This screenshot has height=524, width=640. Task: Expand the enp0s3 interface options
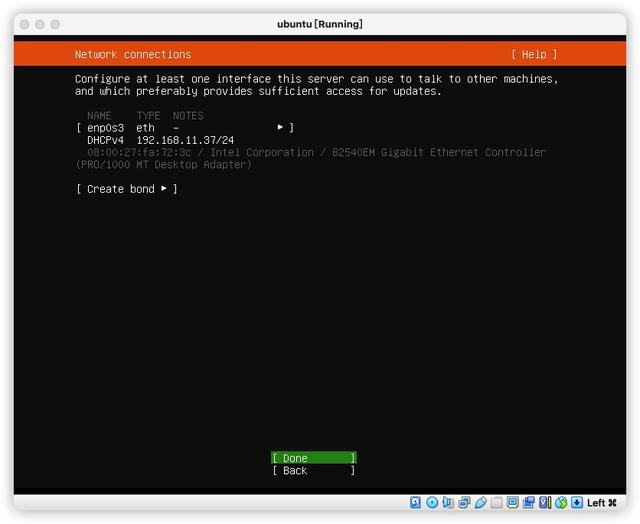pyautogui.click(x=185, y=128)
